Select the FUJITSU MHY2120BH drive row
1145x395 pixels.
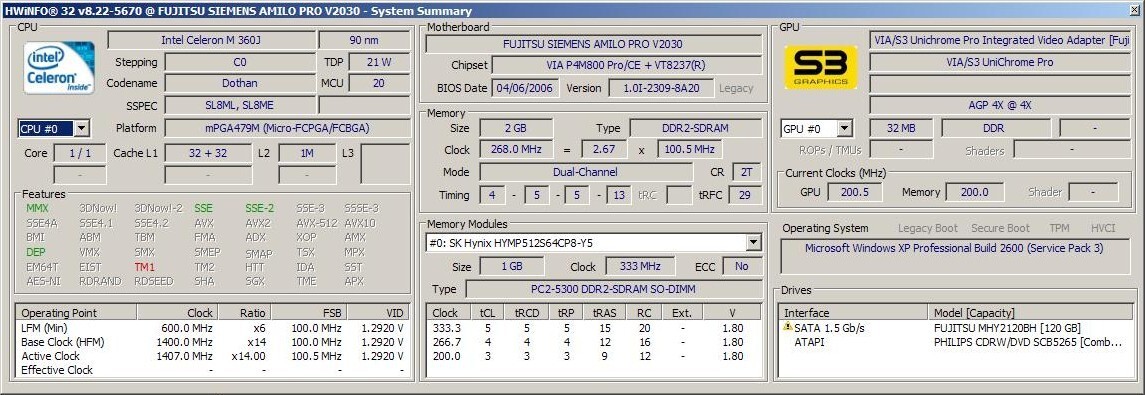[x=957, y=328]
